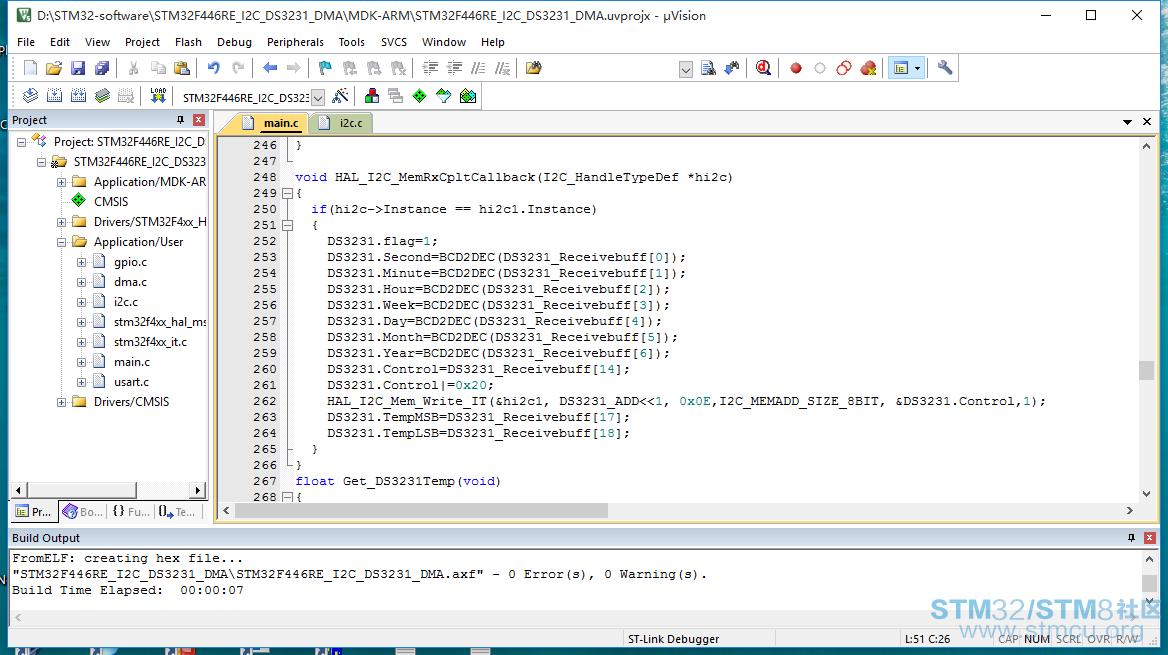1168x655 pixels.
Task: Expand Application/MDK-ARM folder
Action: click(x=62, y=182)
